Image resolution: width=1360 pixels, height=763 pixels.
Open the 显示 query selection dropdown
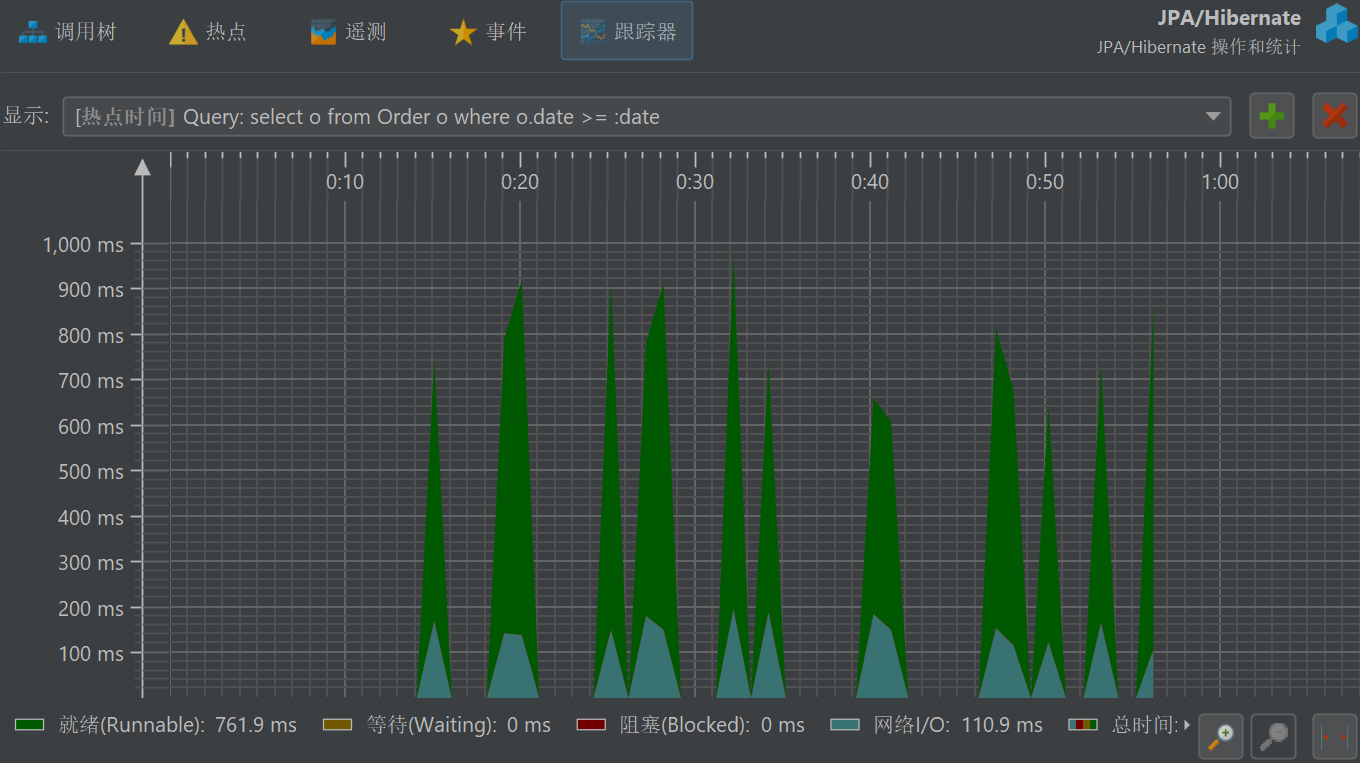tap(646, 117)
